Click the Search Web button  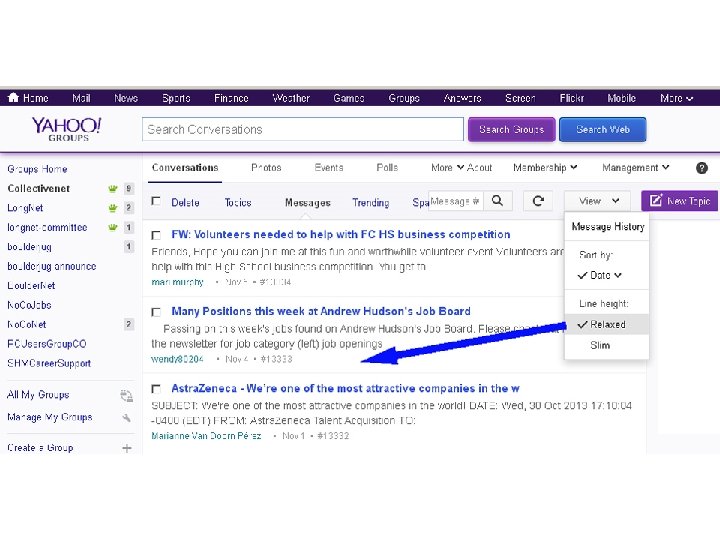point(602,129)
